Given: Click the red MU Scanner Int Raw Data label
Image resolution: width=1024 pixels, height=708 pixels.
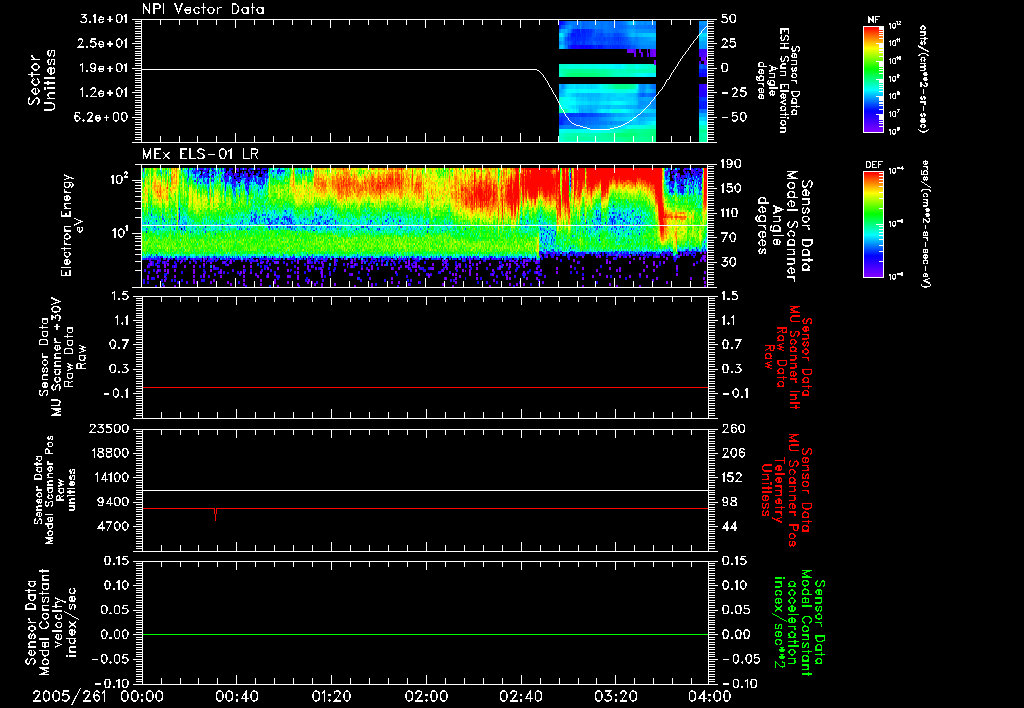Looking at the screenshot, I should pyautogui.click(x=790, y=355).
